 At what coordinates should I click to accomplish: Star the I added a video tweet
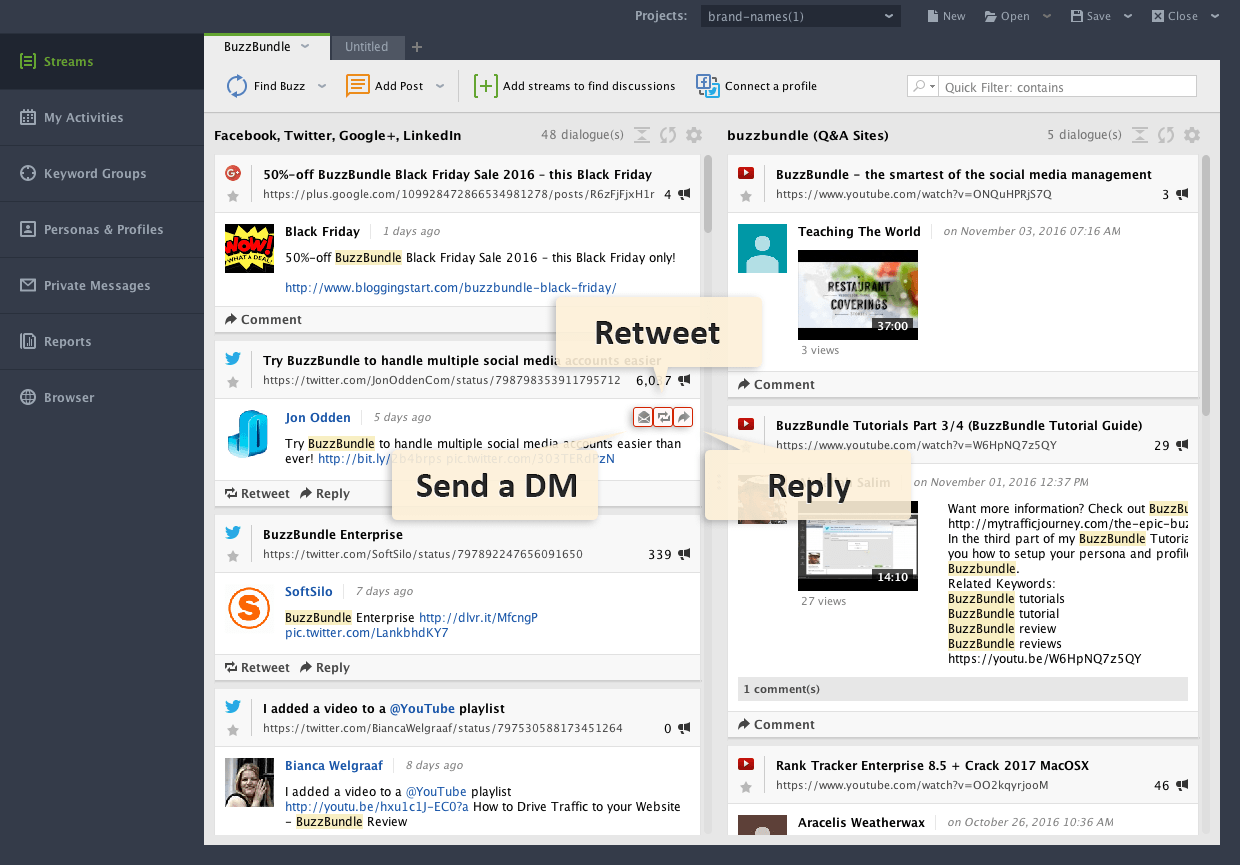click(233, 730)
